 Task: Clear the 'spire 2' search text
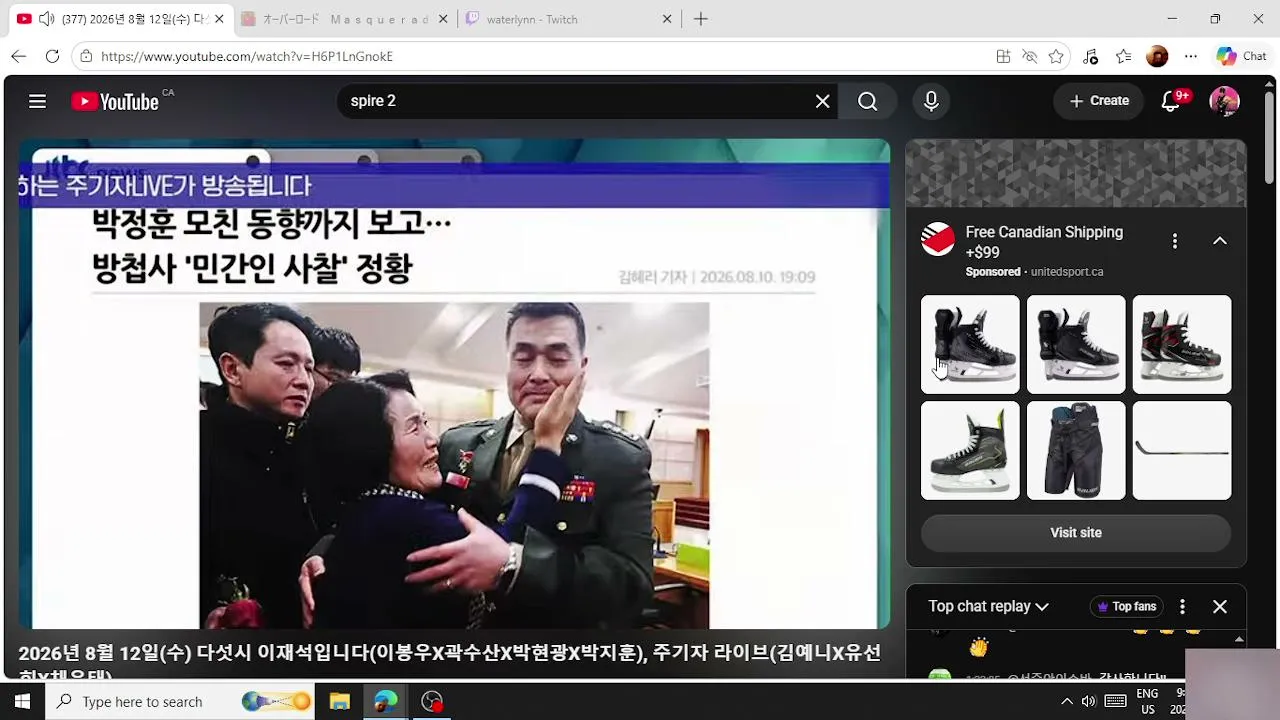point(822,101)
